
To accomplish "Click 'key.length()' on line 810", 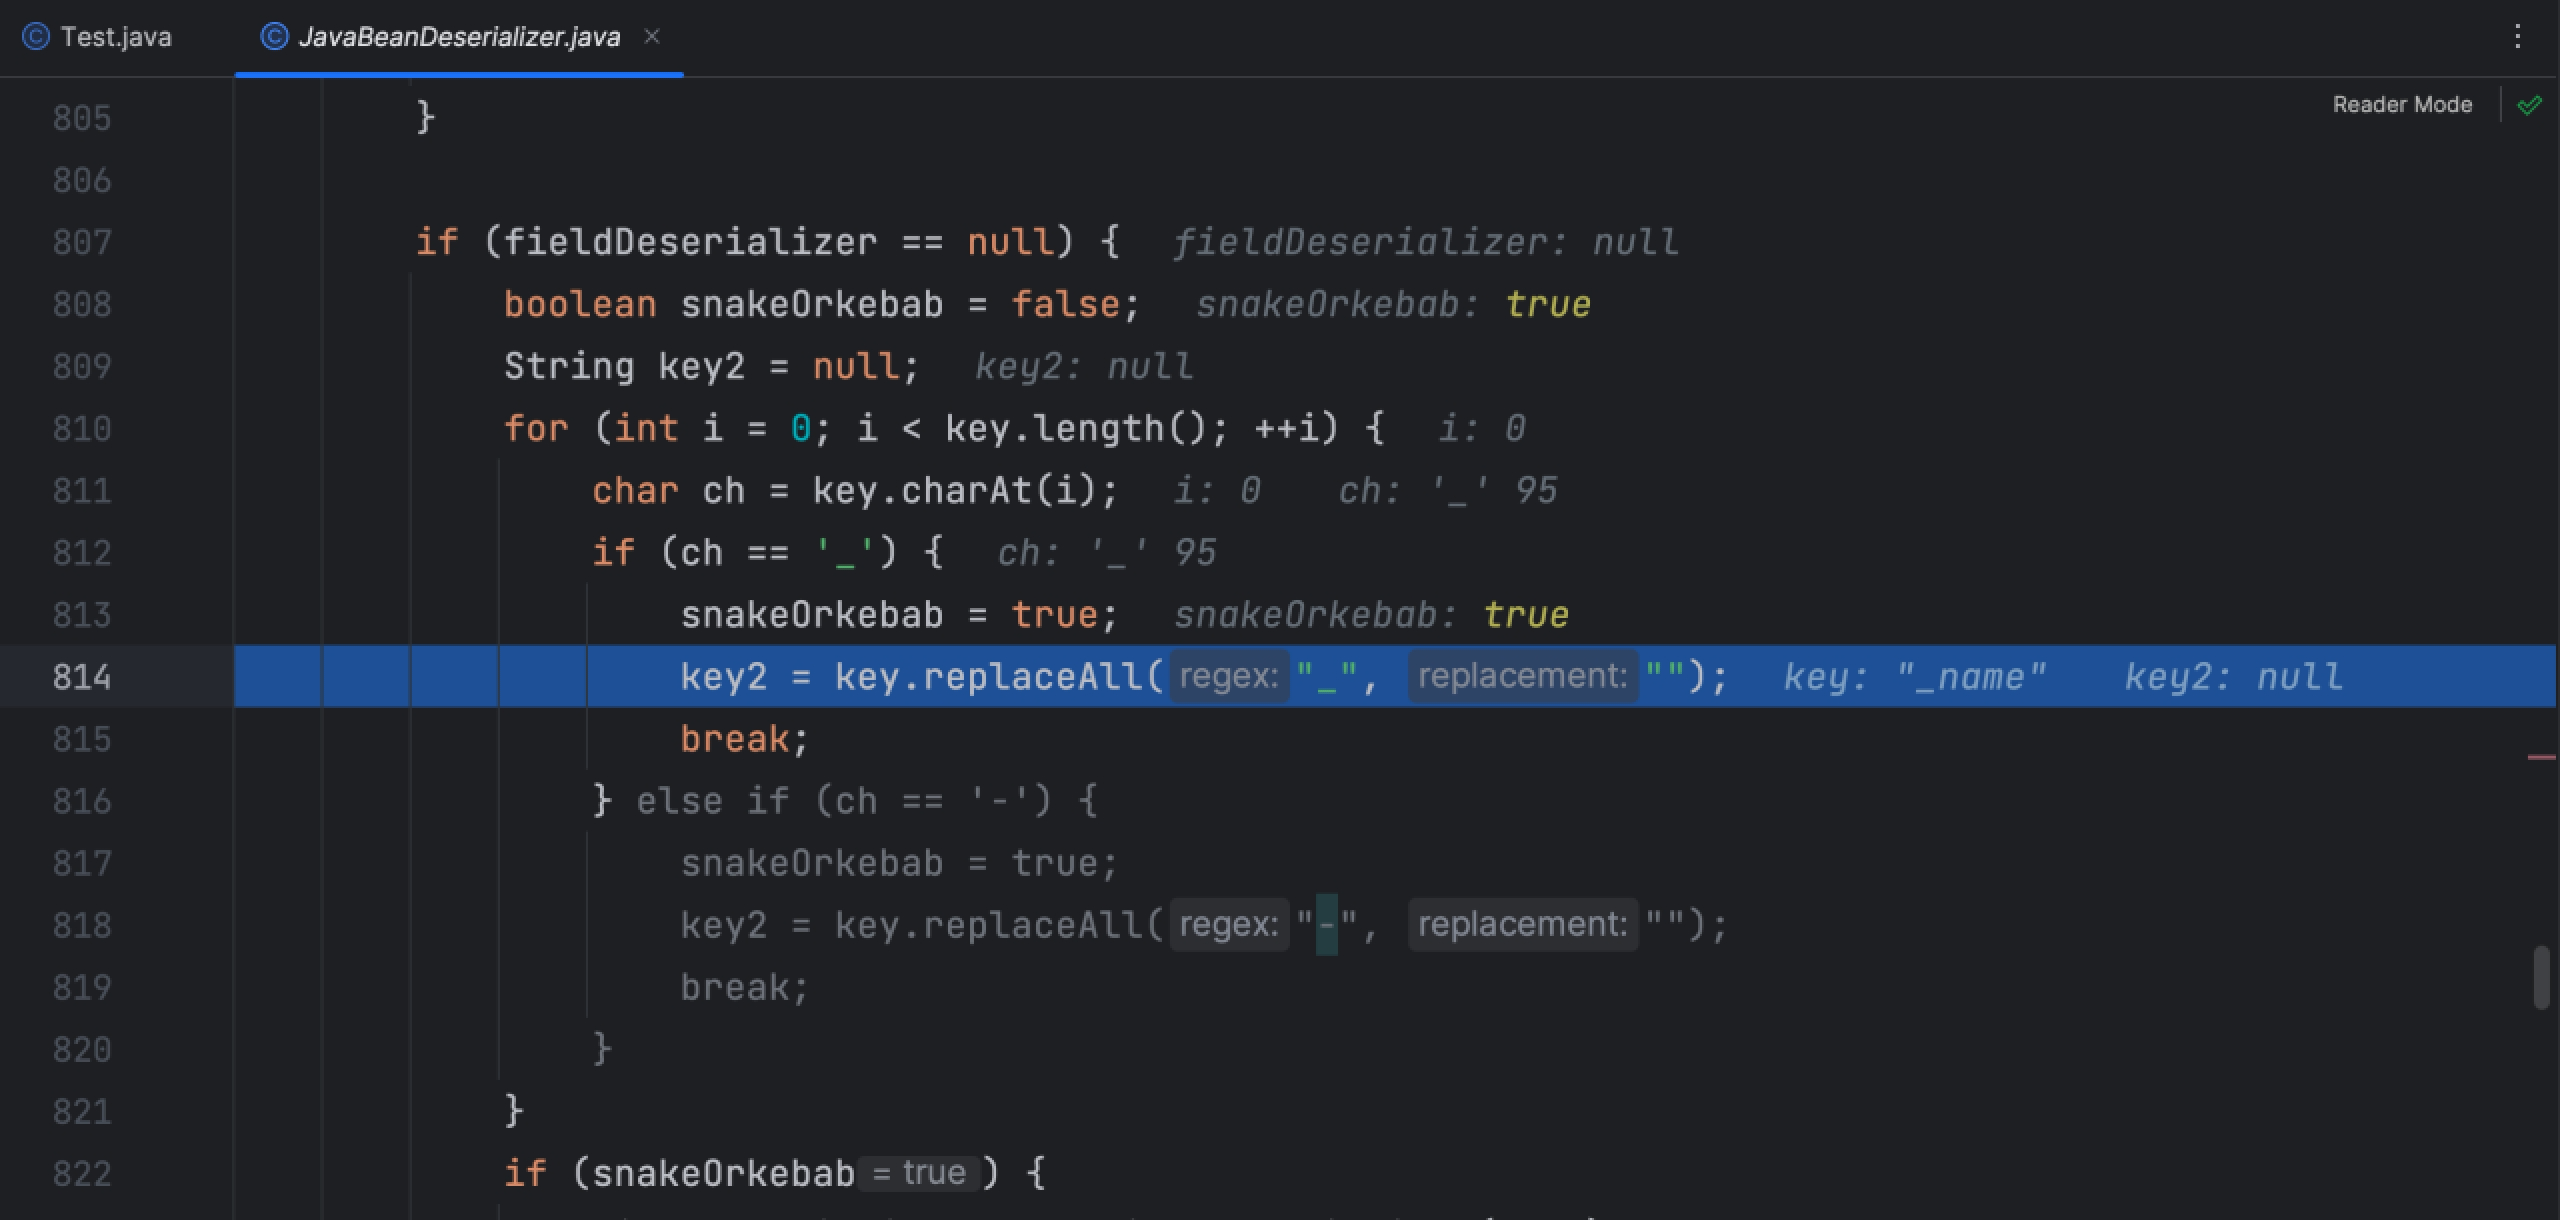I will [1077, 429].
